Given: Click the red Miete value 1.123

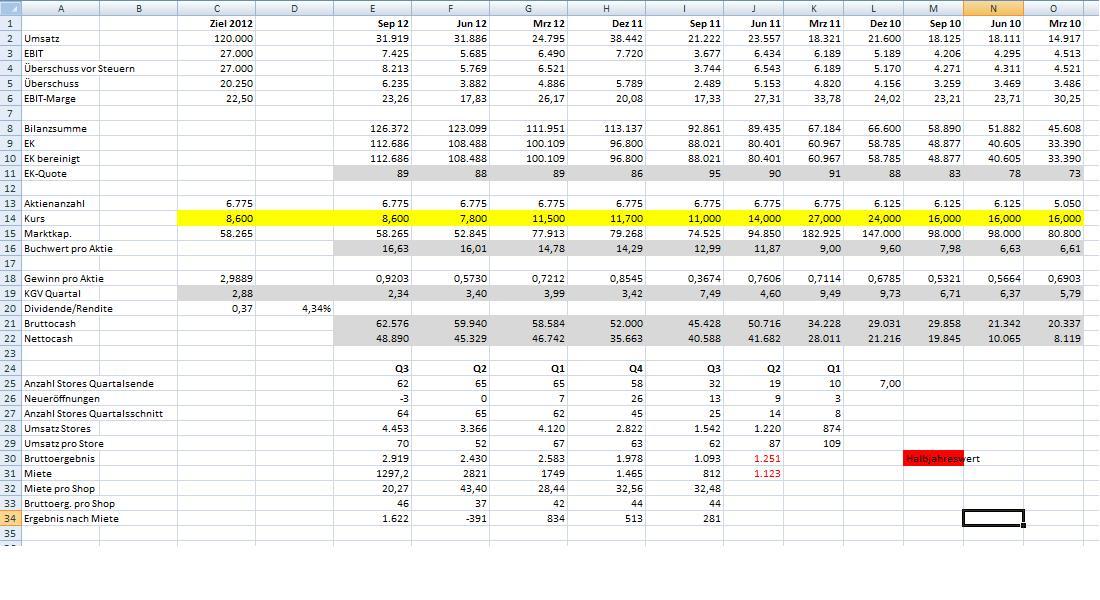Looking at the screenshot, I should click(754, 474).
